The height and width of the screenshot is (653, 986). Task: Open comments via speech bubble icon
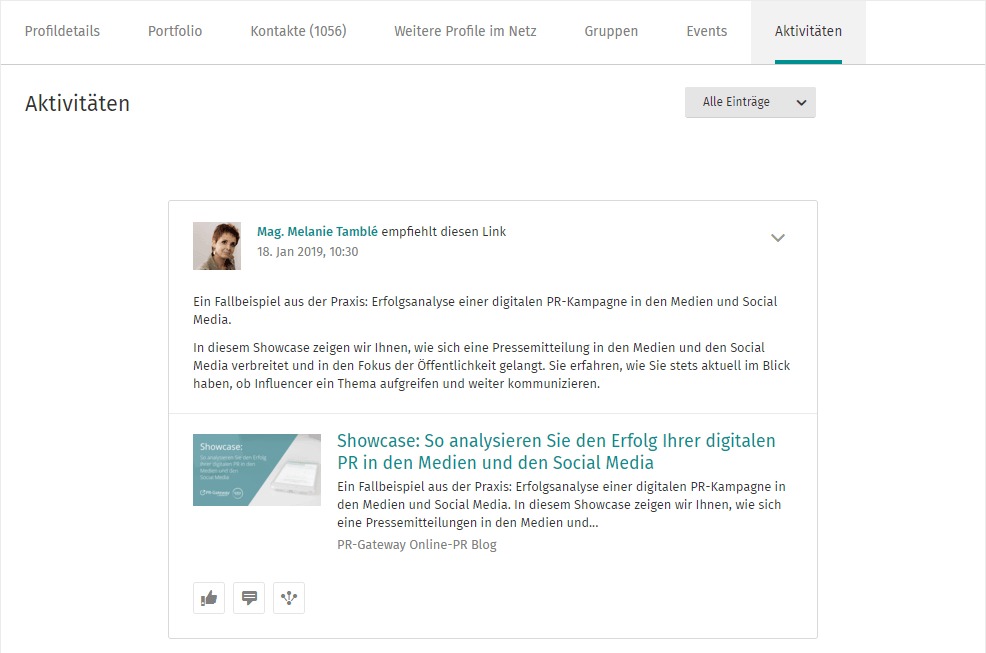point(249,598)
